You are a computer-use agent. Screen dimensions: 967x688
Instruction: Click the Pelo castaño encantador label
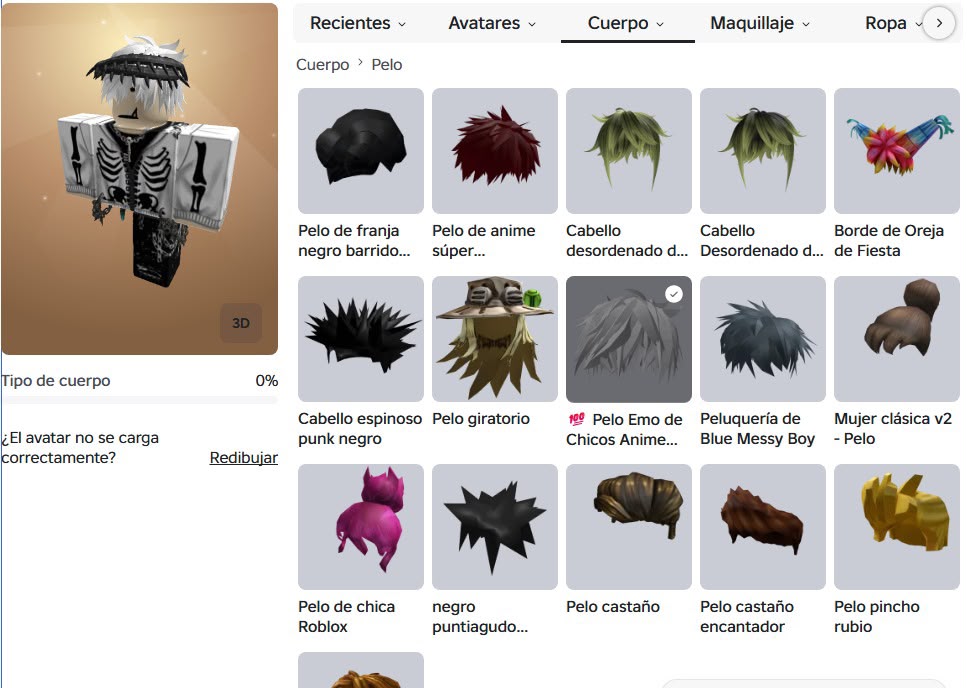(x=747, y=616)
